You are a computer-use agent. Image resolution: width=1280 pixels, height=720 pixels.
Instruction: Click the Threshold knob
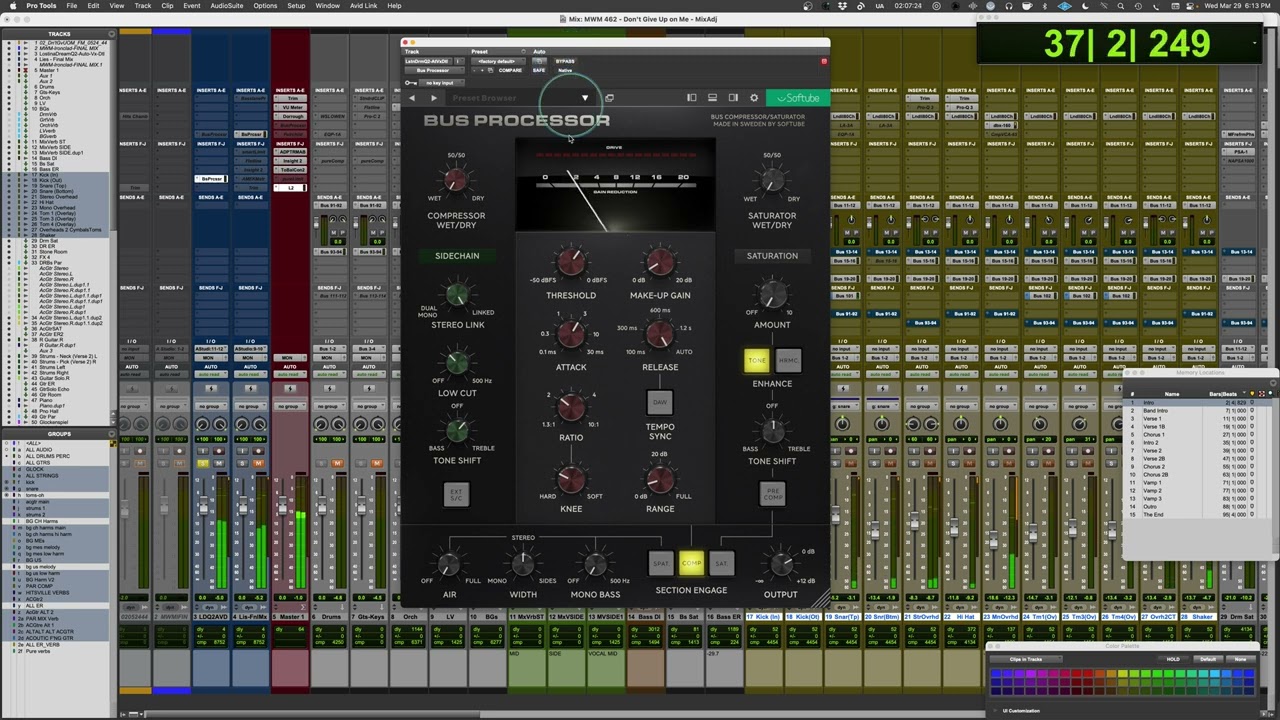click(x=571, y=263)
